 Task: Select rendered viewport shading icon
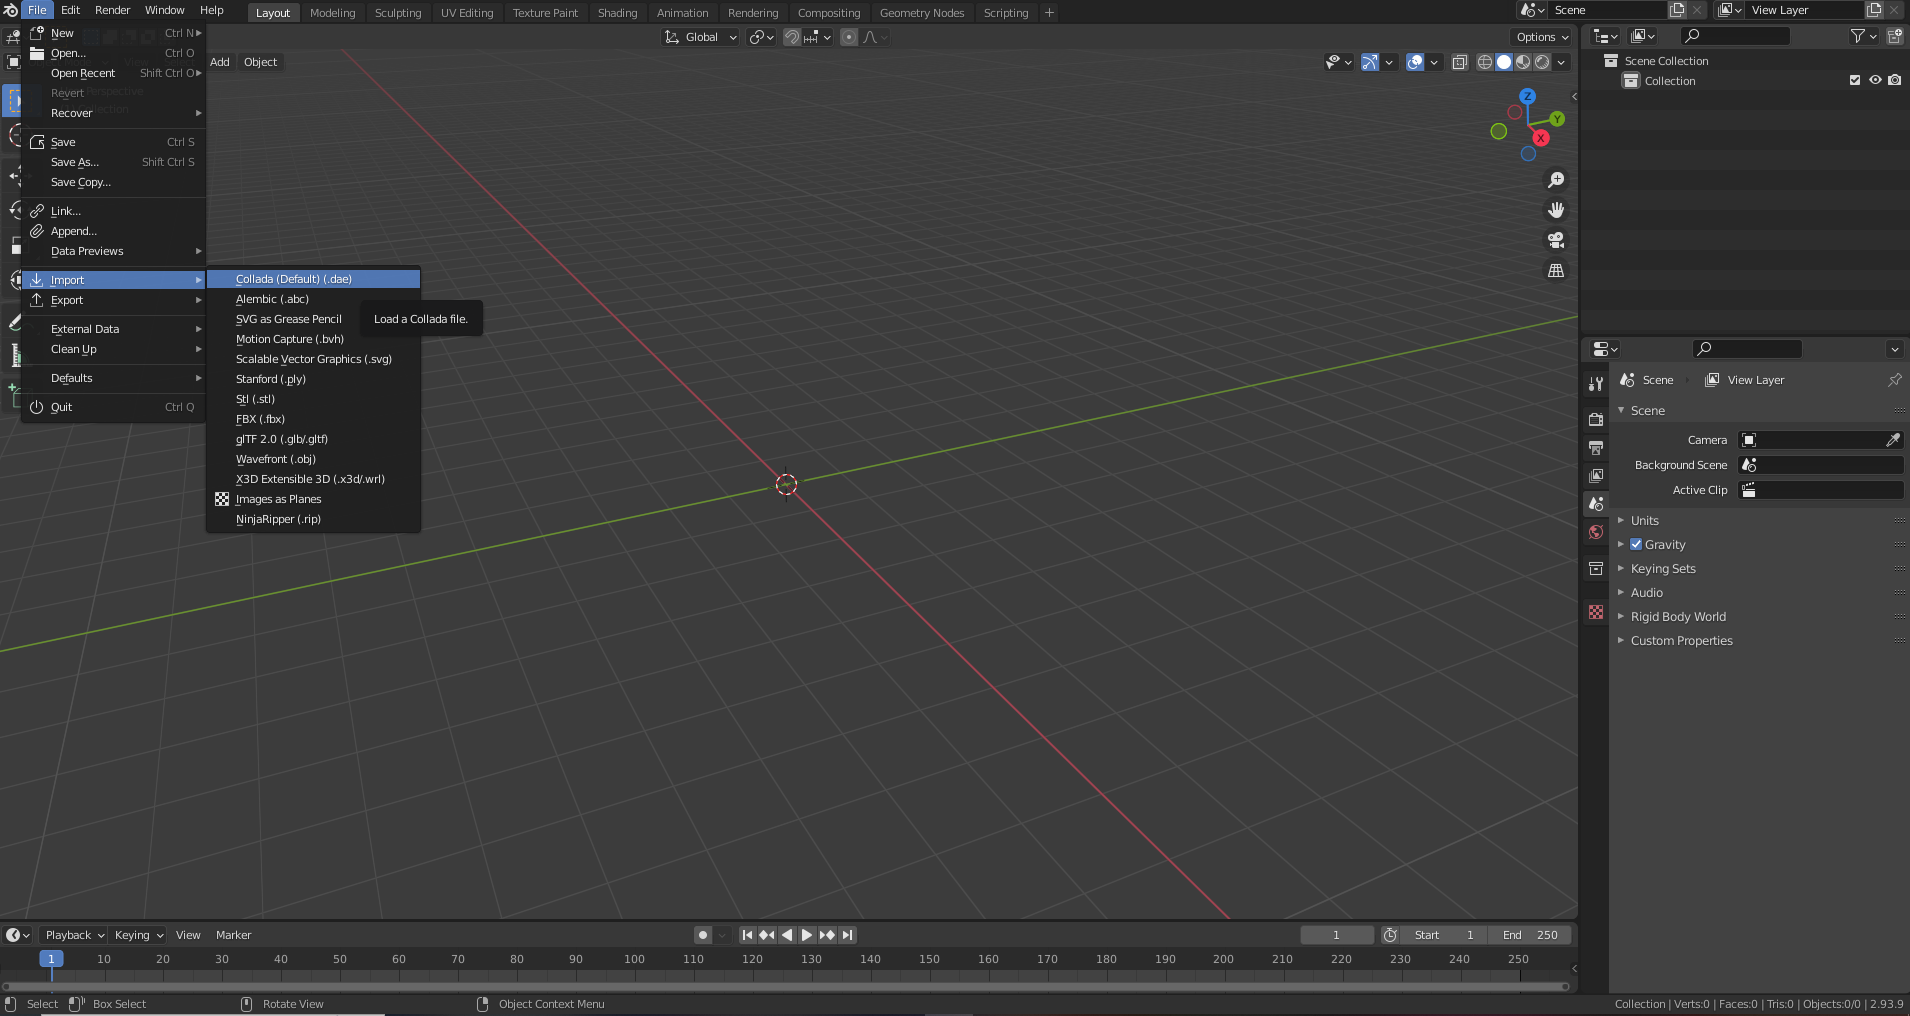[1542, 62]
